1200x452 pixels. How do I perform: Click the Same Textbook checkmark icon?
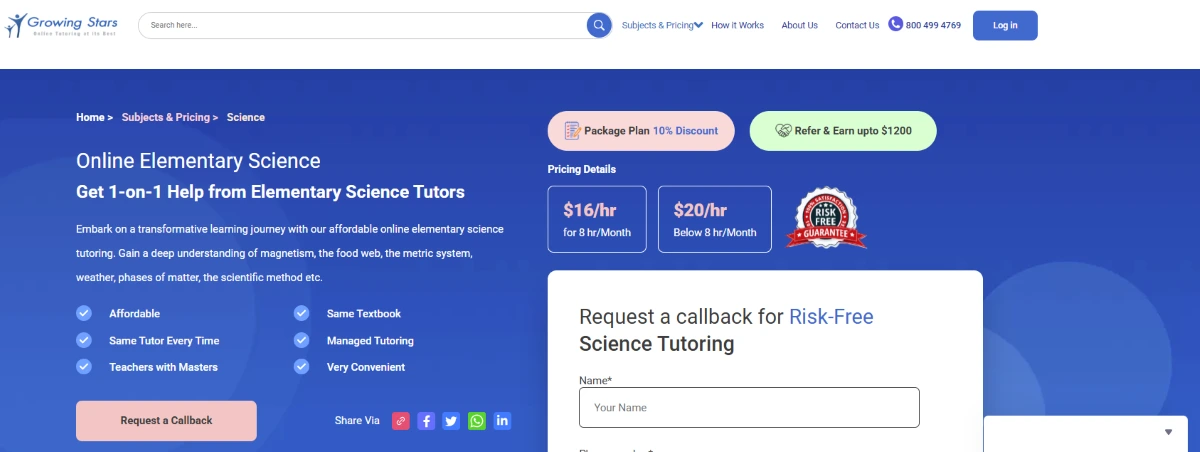pos(301,314)
